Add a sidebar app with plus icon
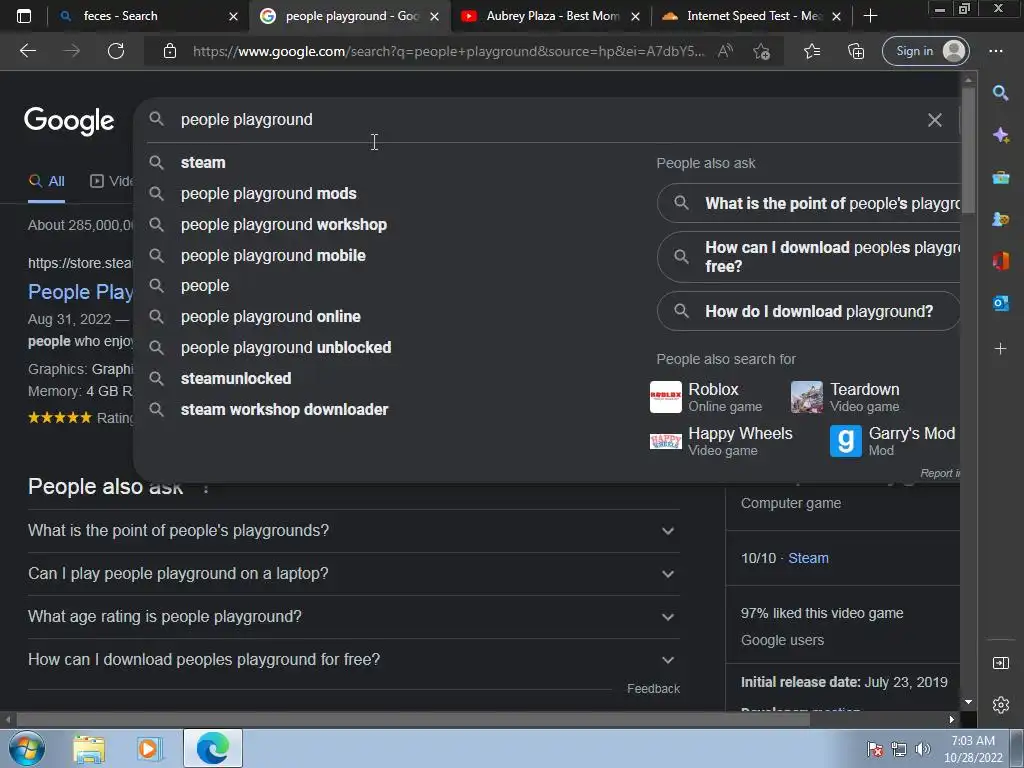This screenshot has width=1024, height=768. 1000,349
